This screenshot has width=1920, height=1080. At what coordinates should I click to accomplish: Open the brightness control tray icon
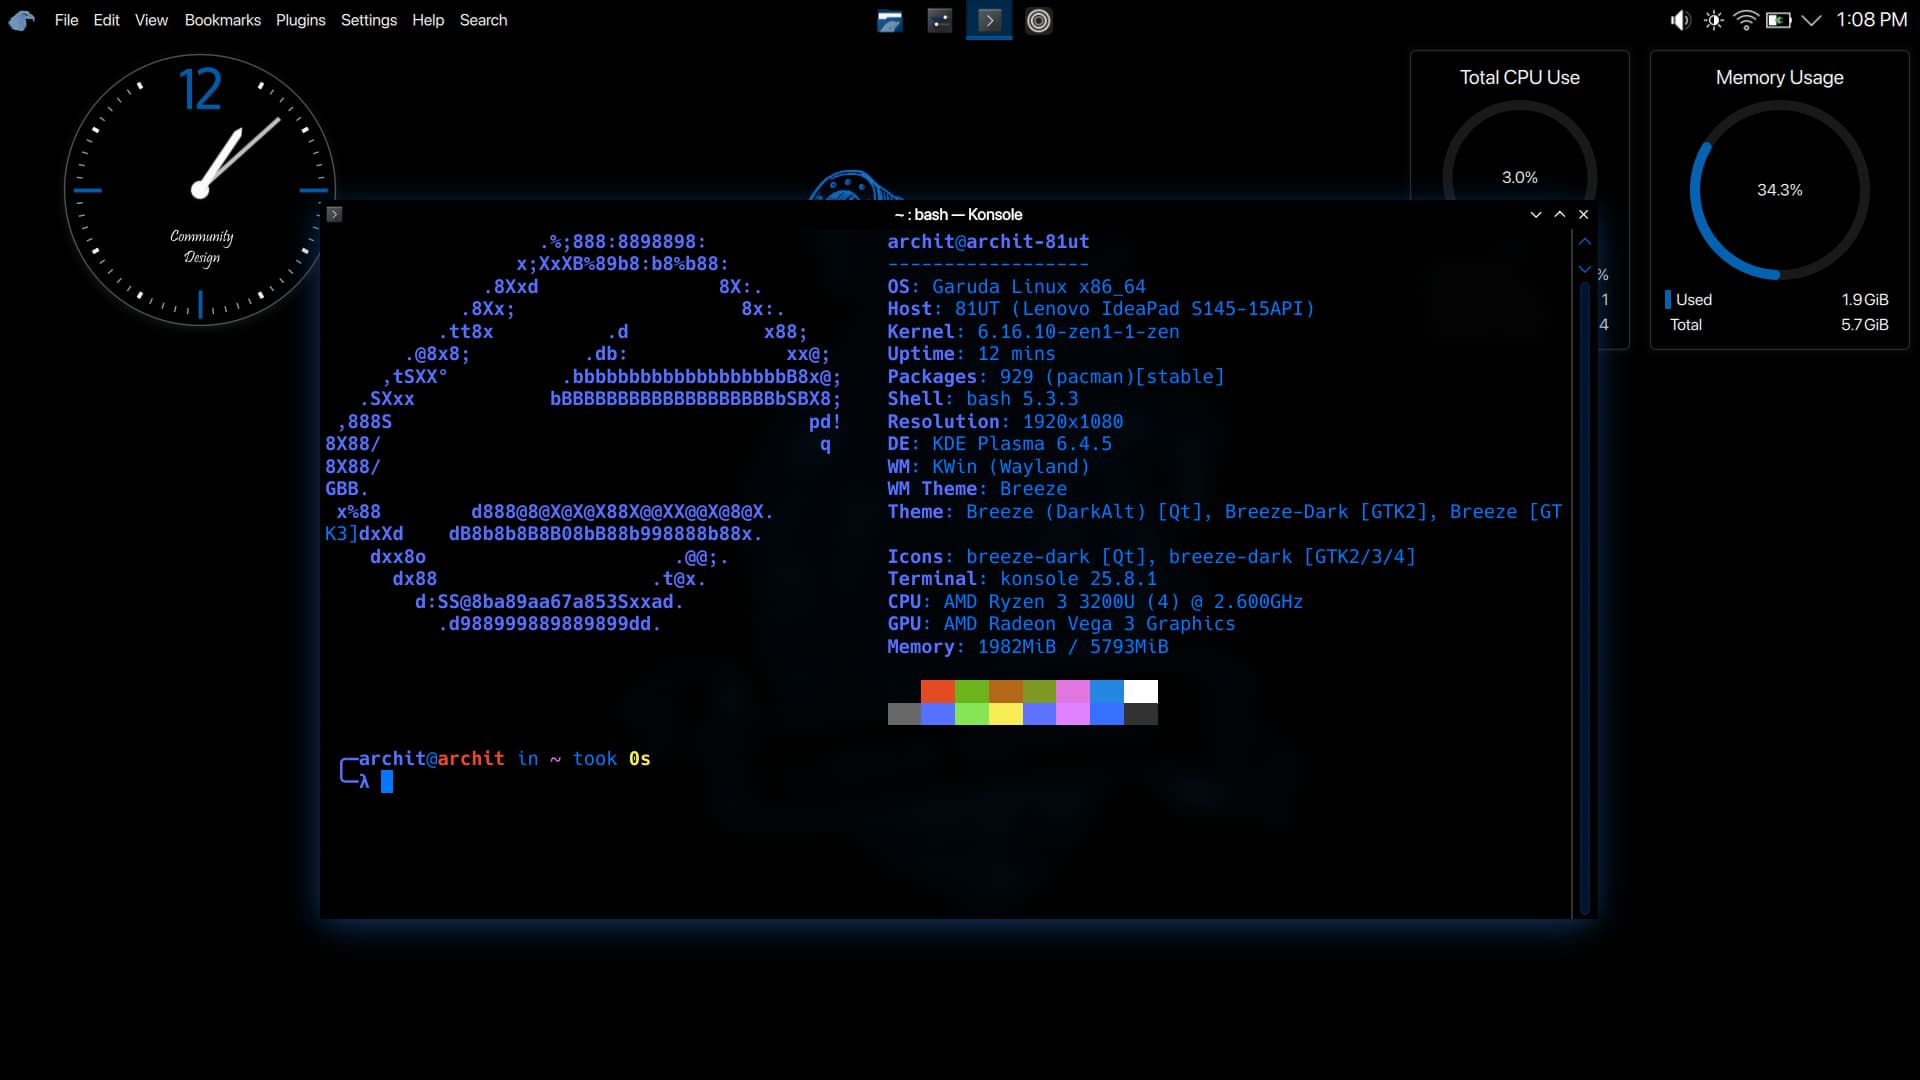click(x=1713, y=21)
